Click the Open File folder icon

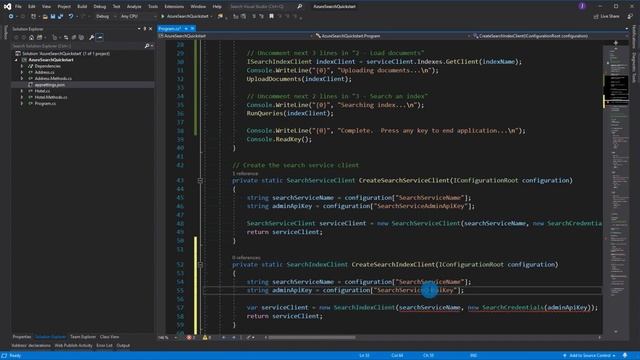tap(45, 16)
